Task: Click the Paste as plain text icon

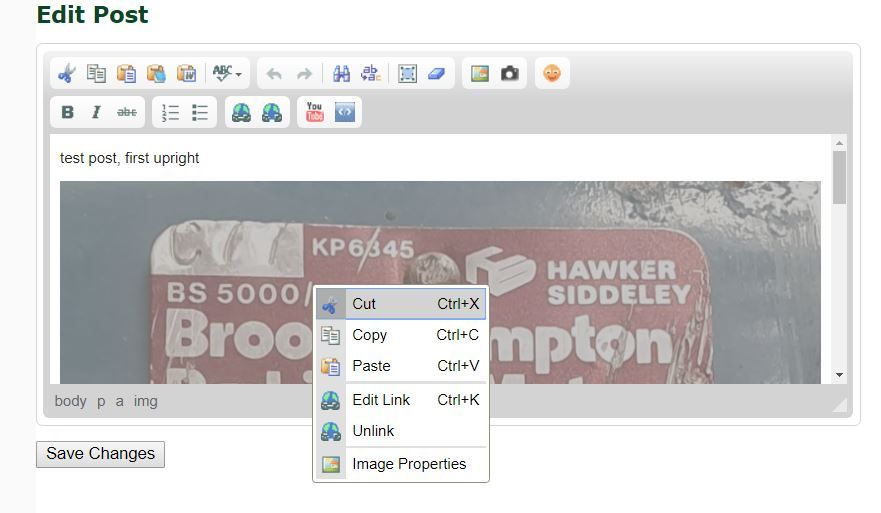Action: 156,74
